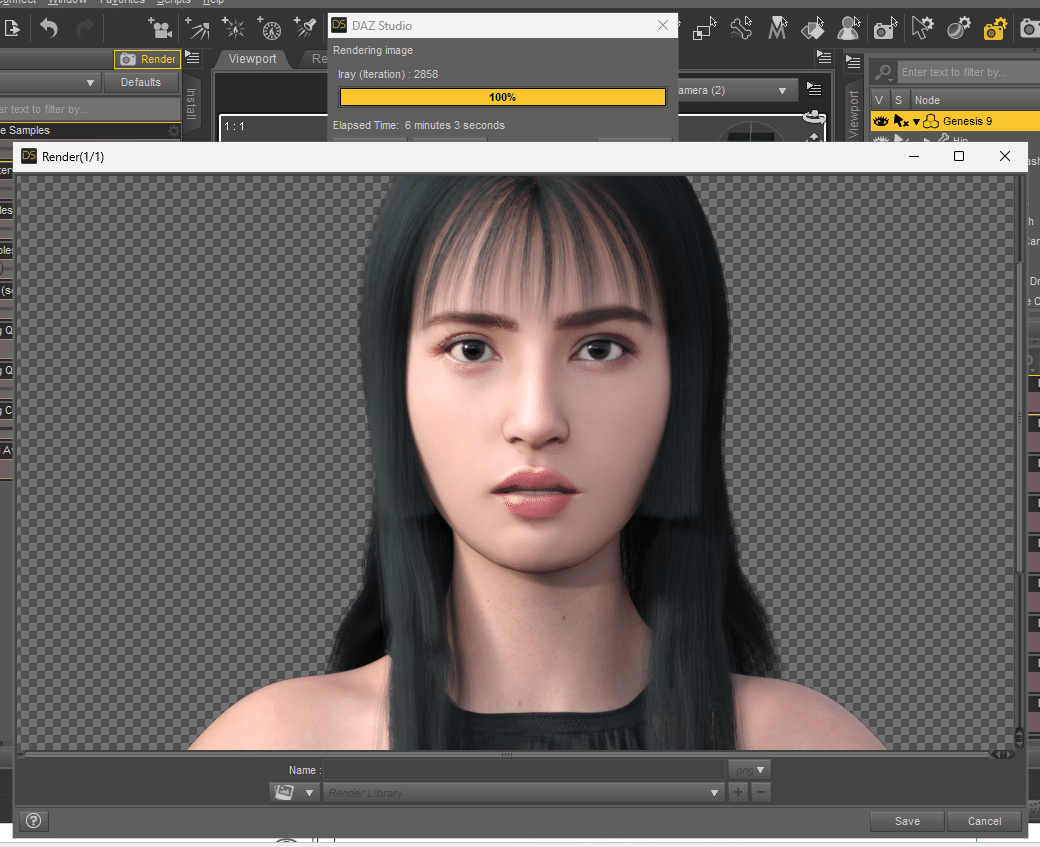Open the Render Library dropdown
Viewport: 1040px width, 847px height.
coord(523,793)
